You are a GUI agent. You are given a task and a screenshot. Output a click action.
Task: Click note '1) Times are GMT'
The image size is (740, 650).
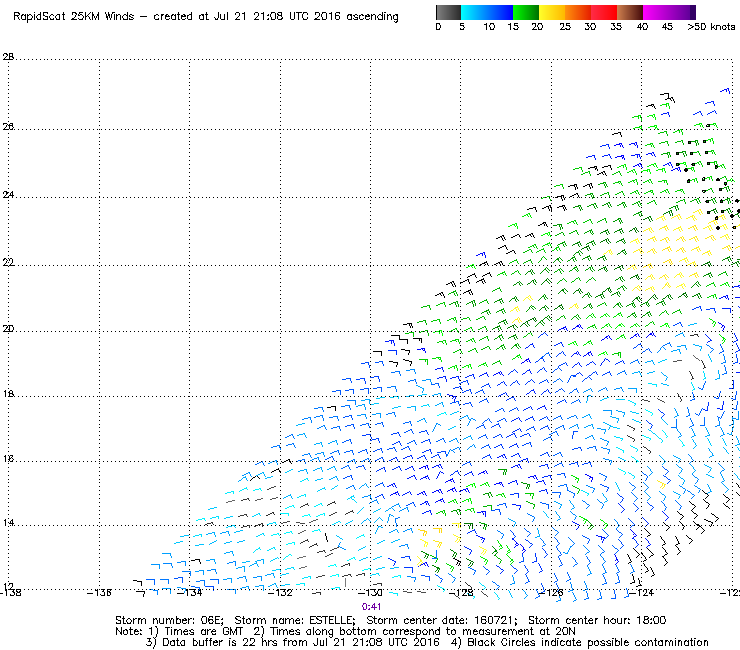click(195, 632)
